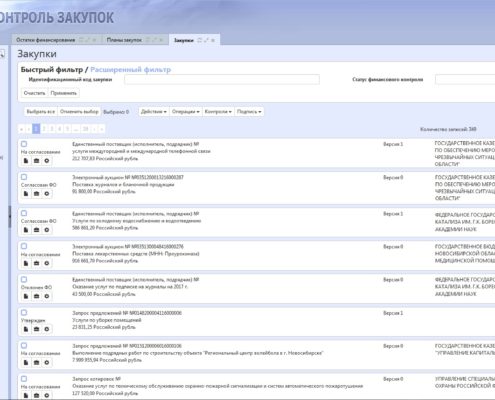Go to page 2 in pagination

coord(44,129)
